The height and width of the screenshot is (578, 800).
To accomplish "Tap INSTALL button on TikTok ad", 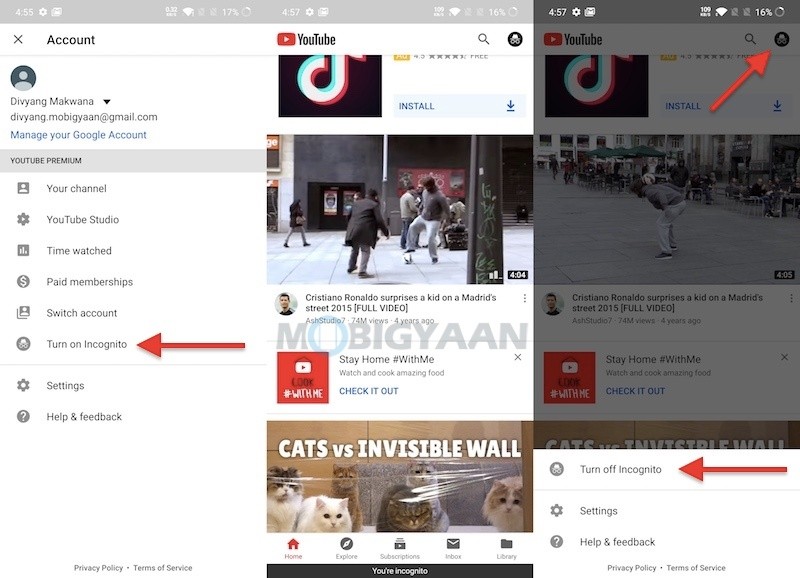I will (x=459, y=106).
